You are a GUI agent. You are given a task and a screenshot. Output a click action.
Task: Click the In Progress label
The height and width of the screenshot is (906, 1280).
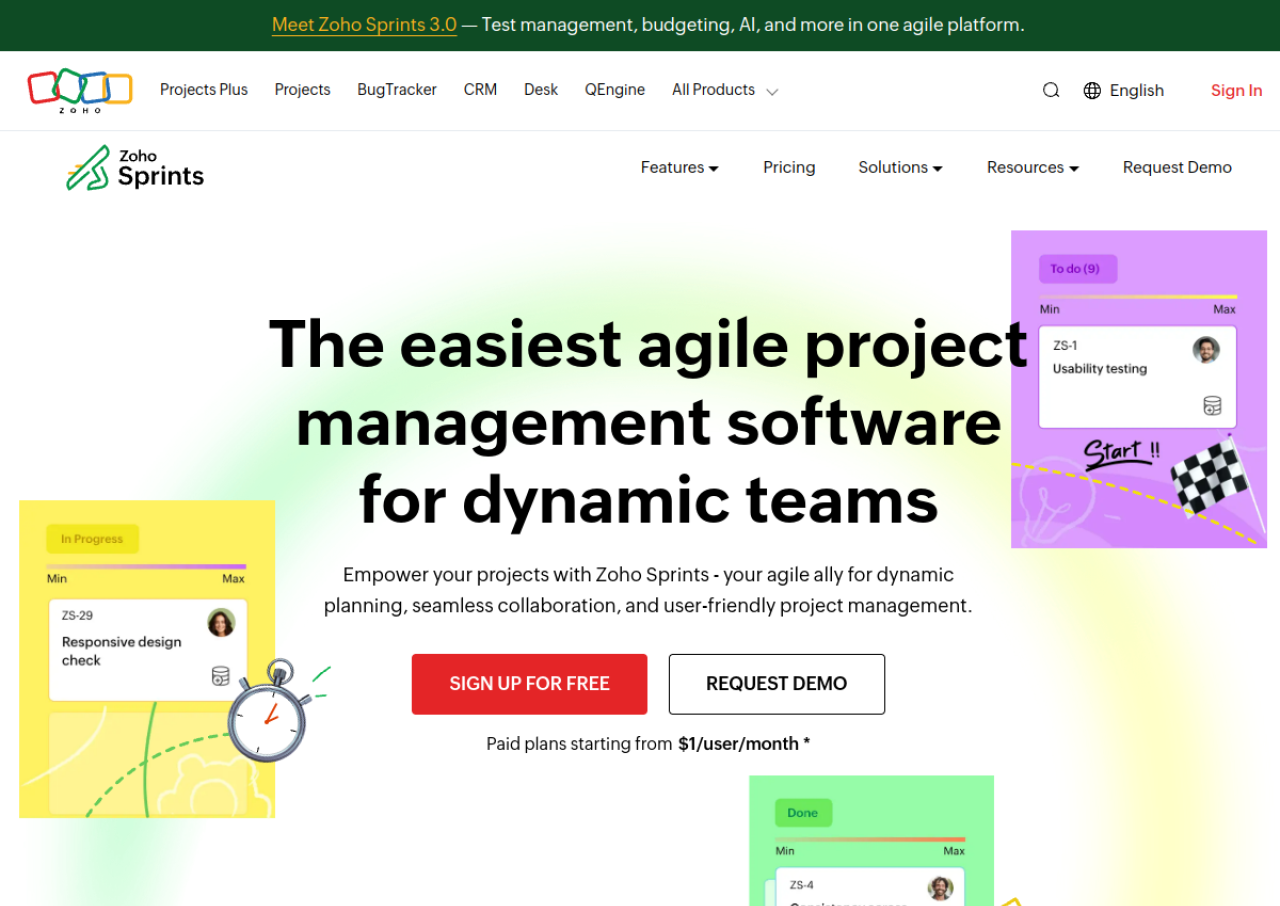pos(92,539)
